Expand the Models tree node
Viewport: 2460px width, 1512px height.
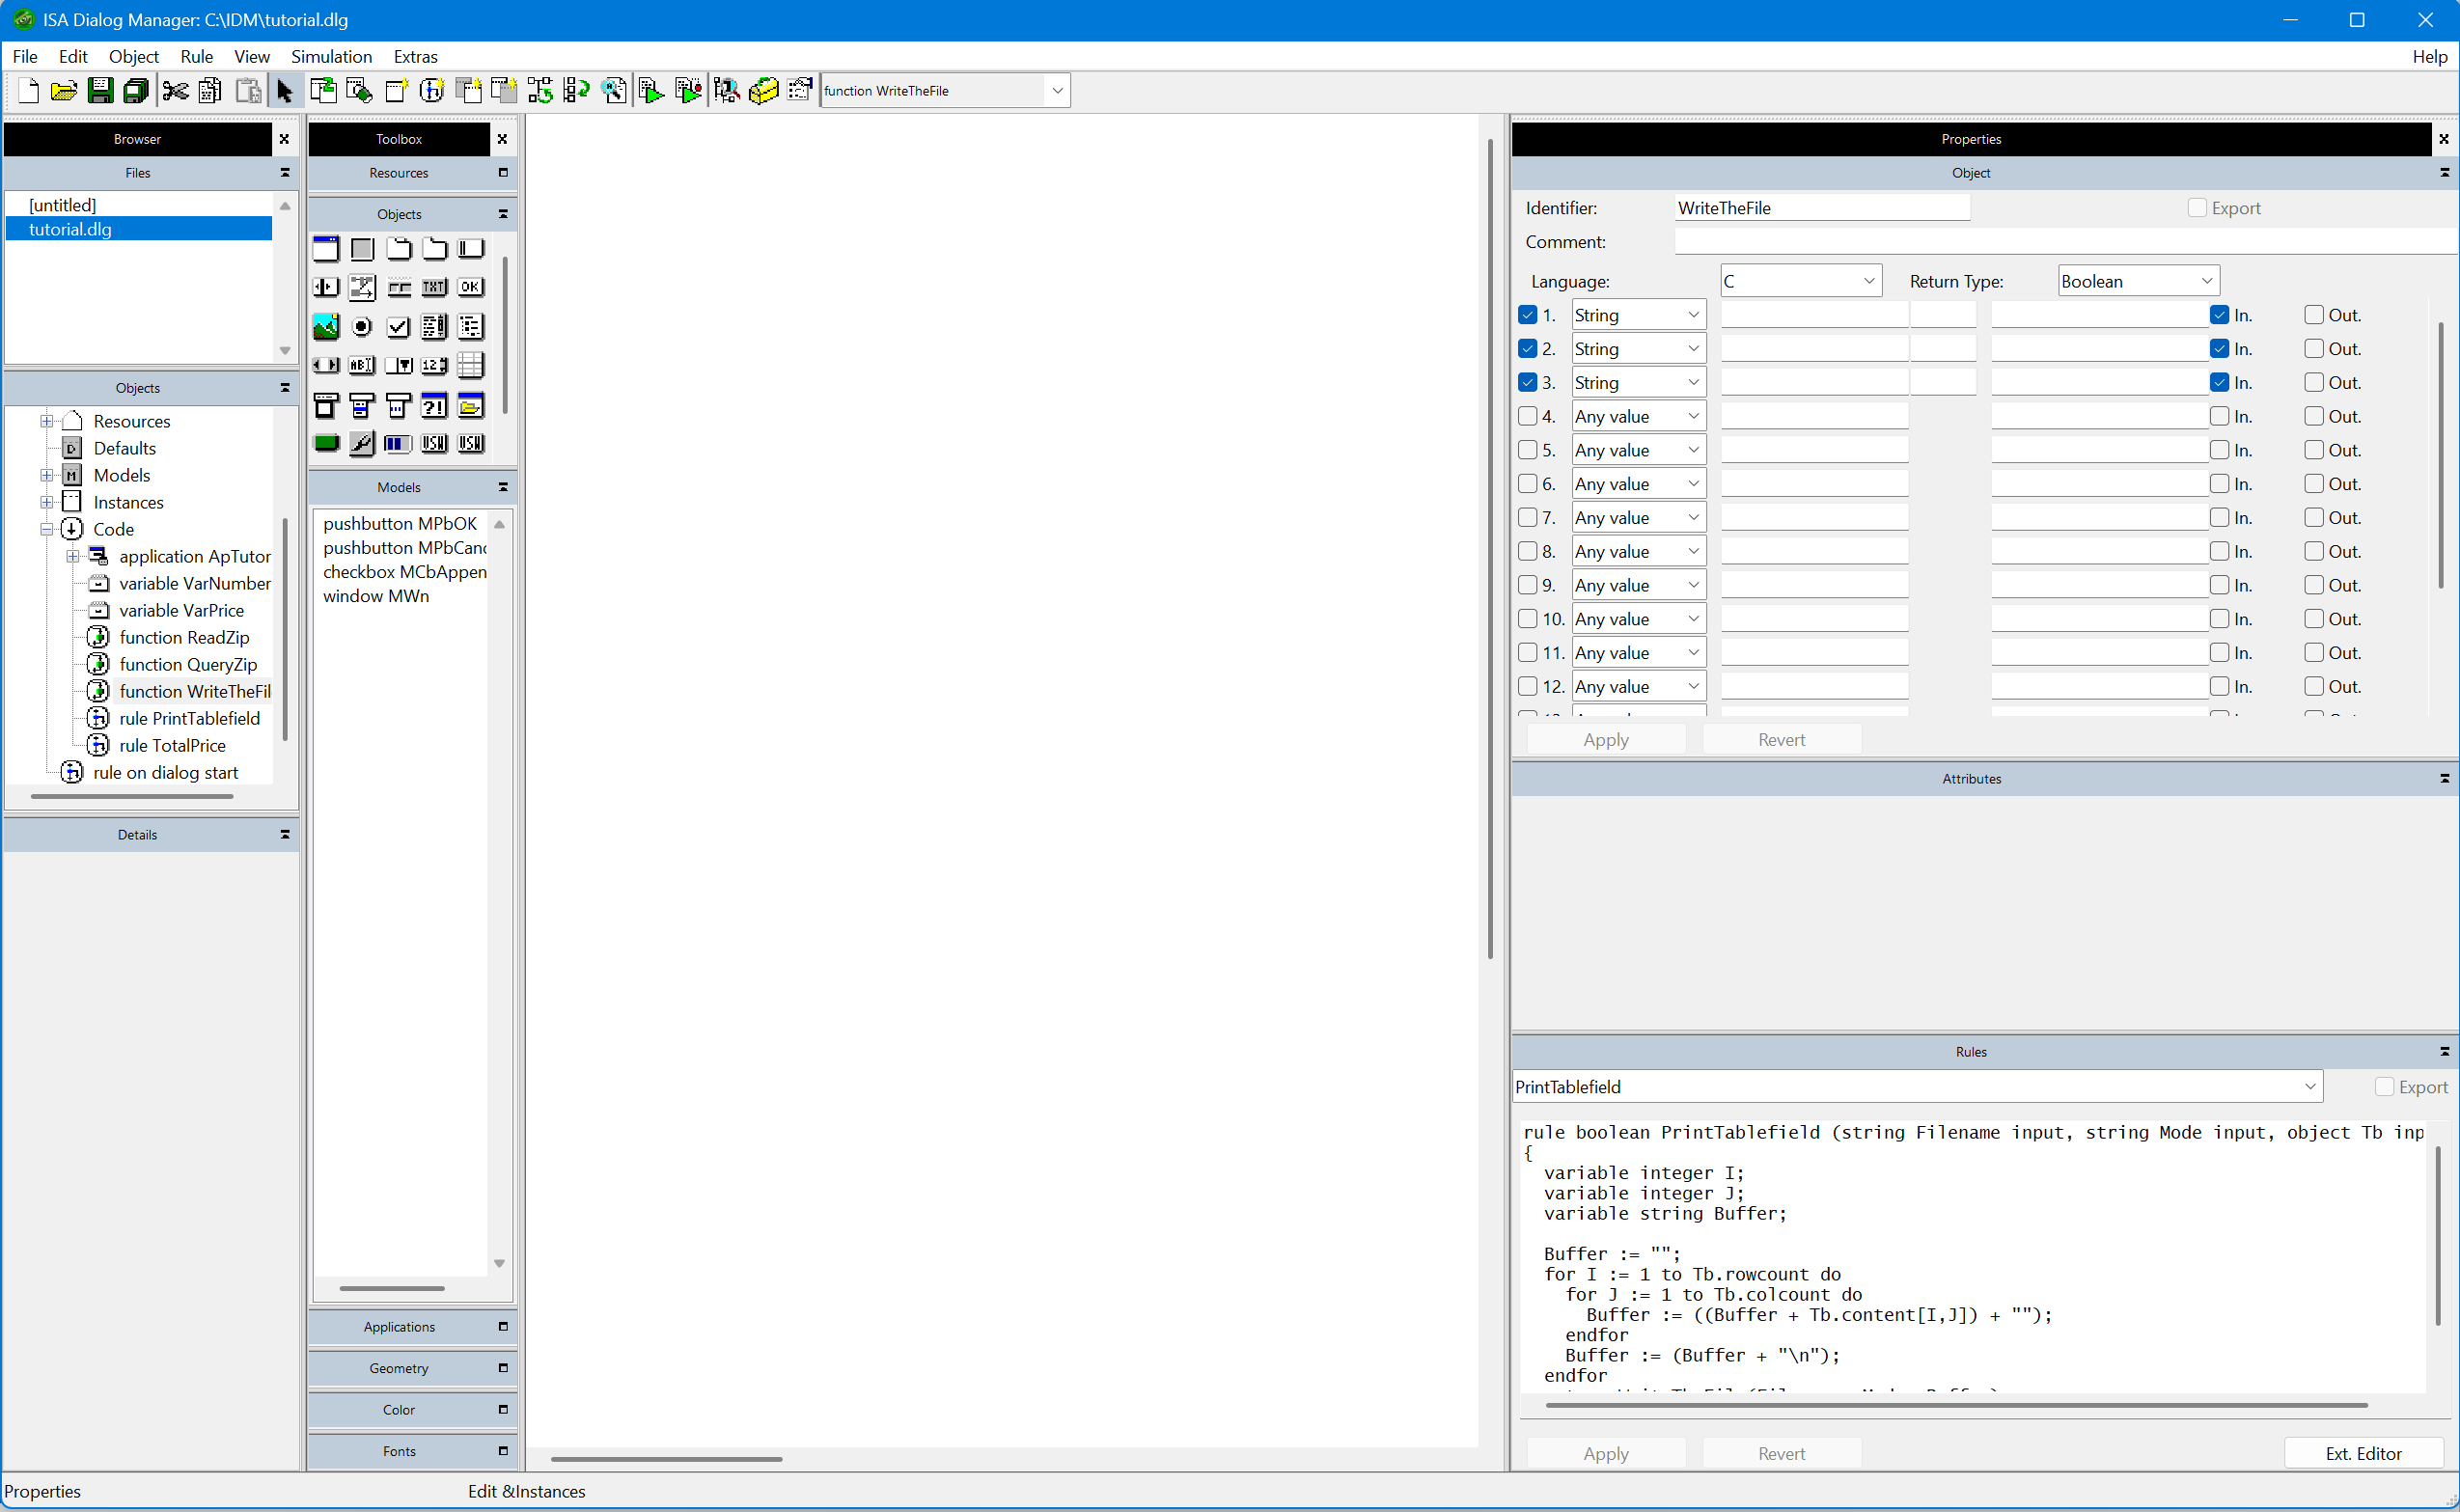click(46, 475)
